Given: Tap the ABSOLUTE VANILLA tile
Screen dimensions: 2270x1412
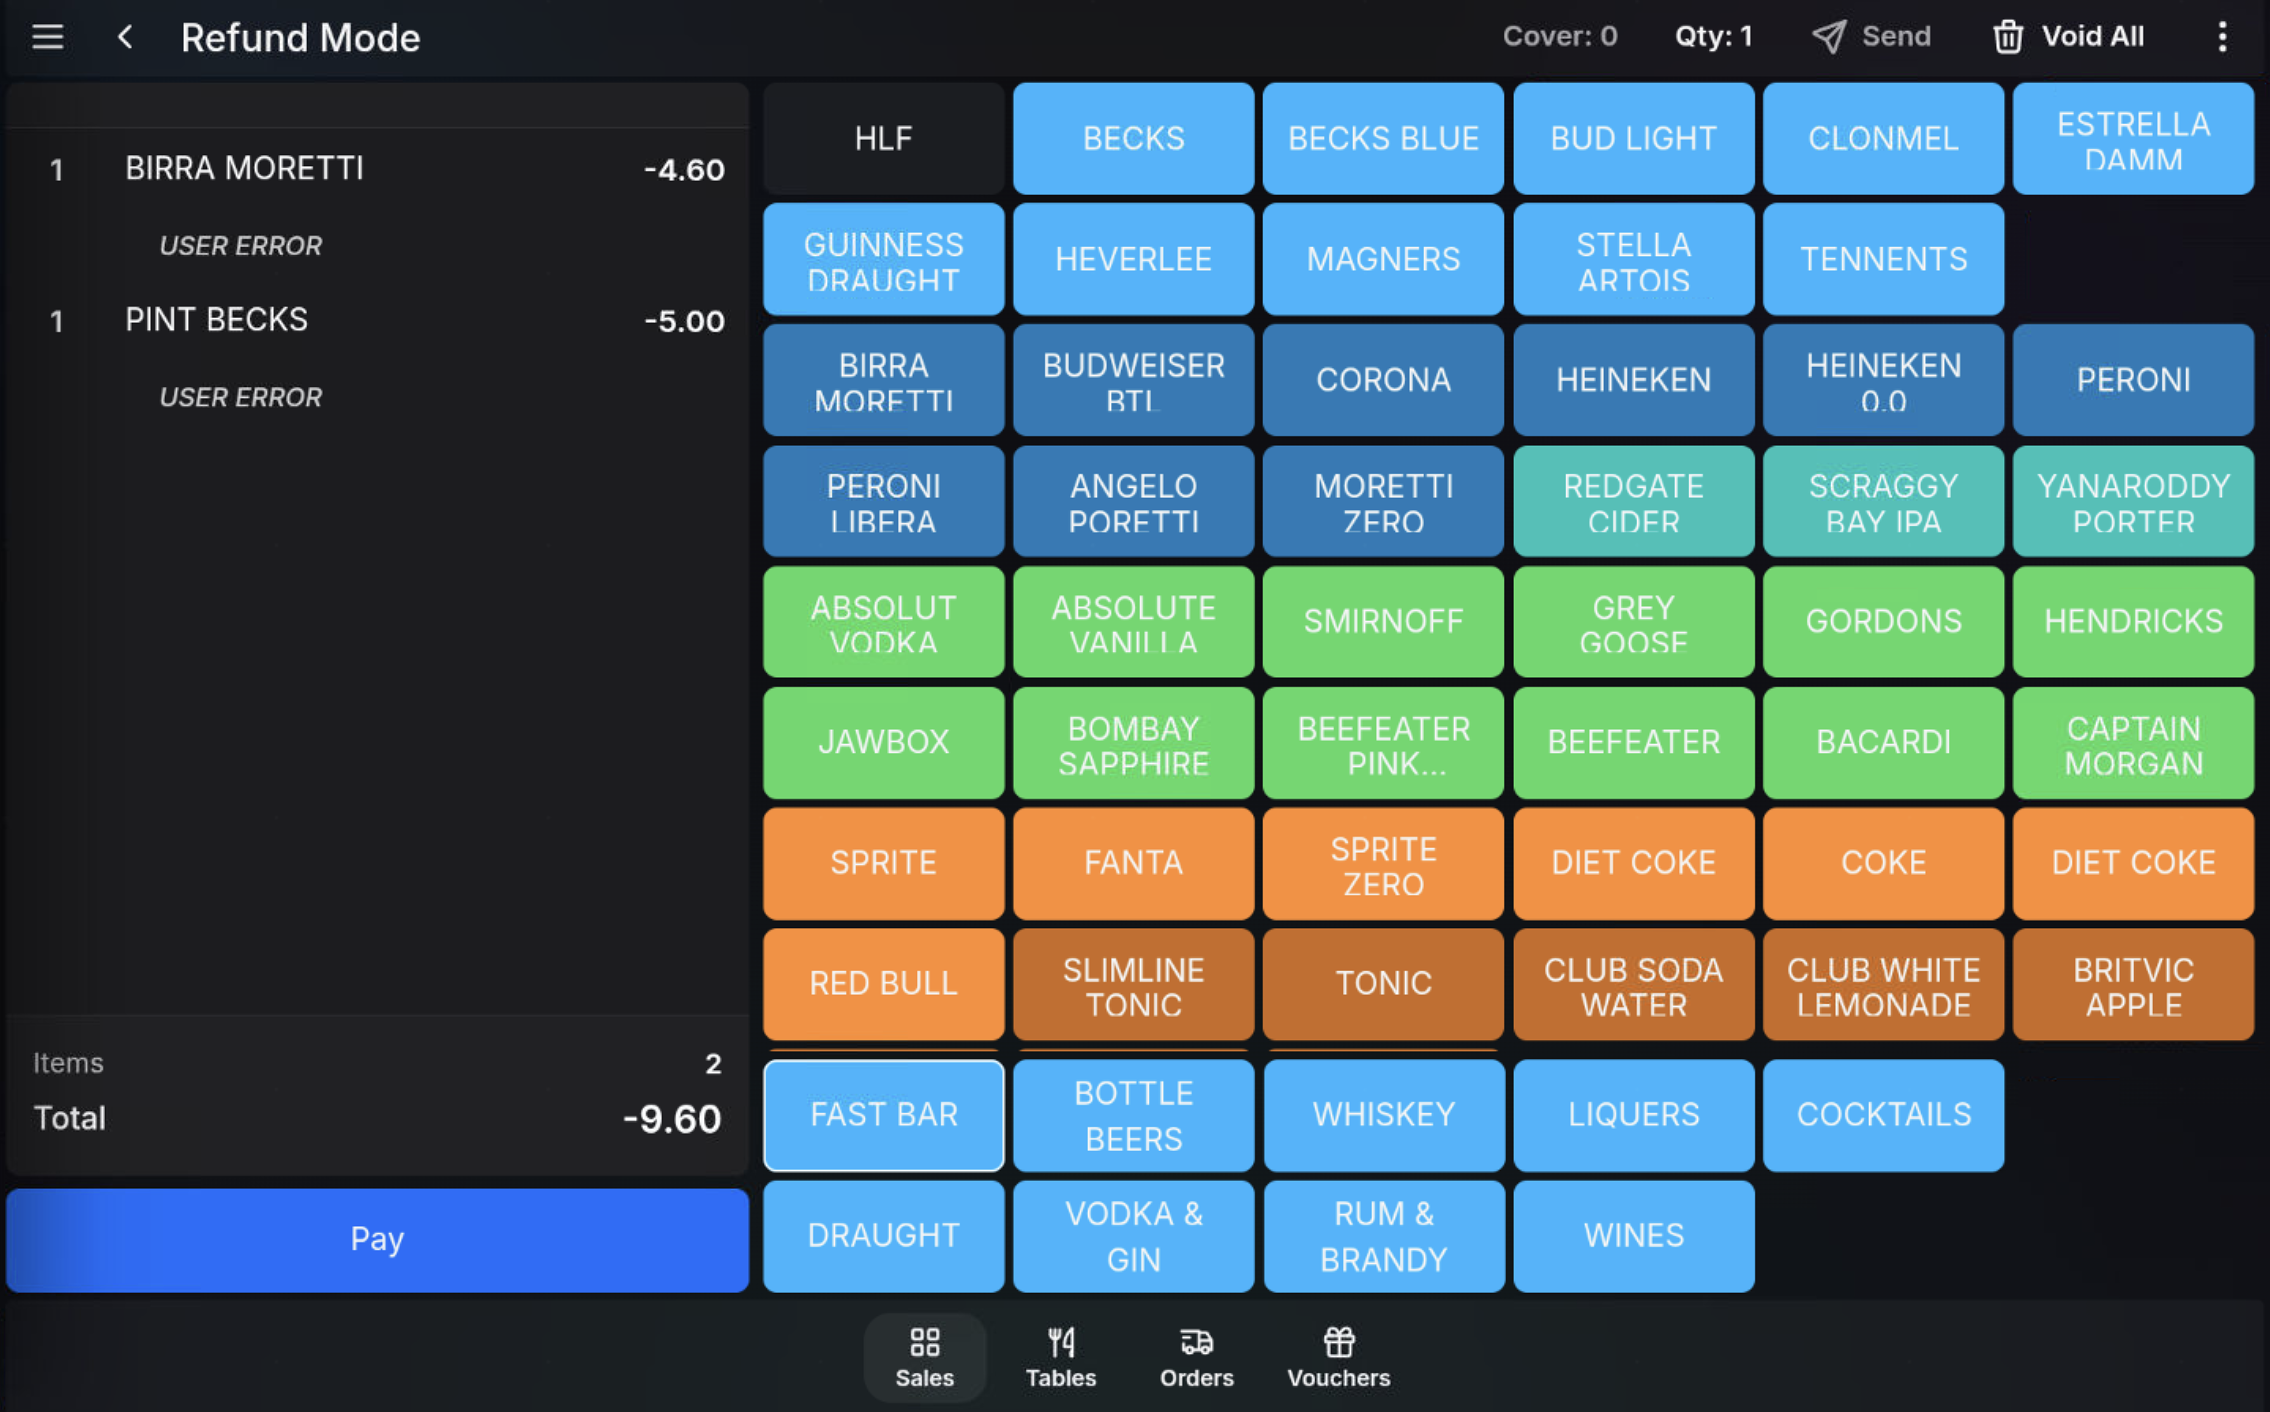Looking at the screenshot, I should (1133, 622).
